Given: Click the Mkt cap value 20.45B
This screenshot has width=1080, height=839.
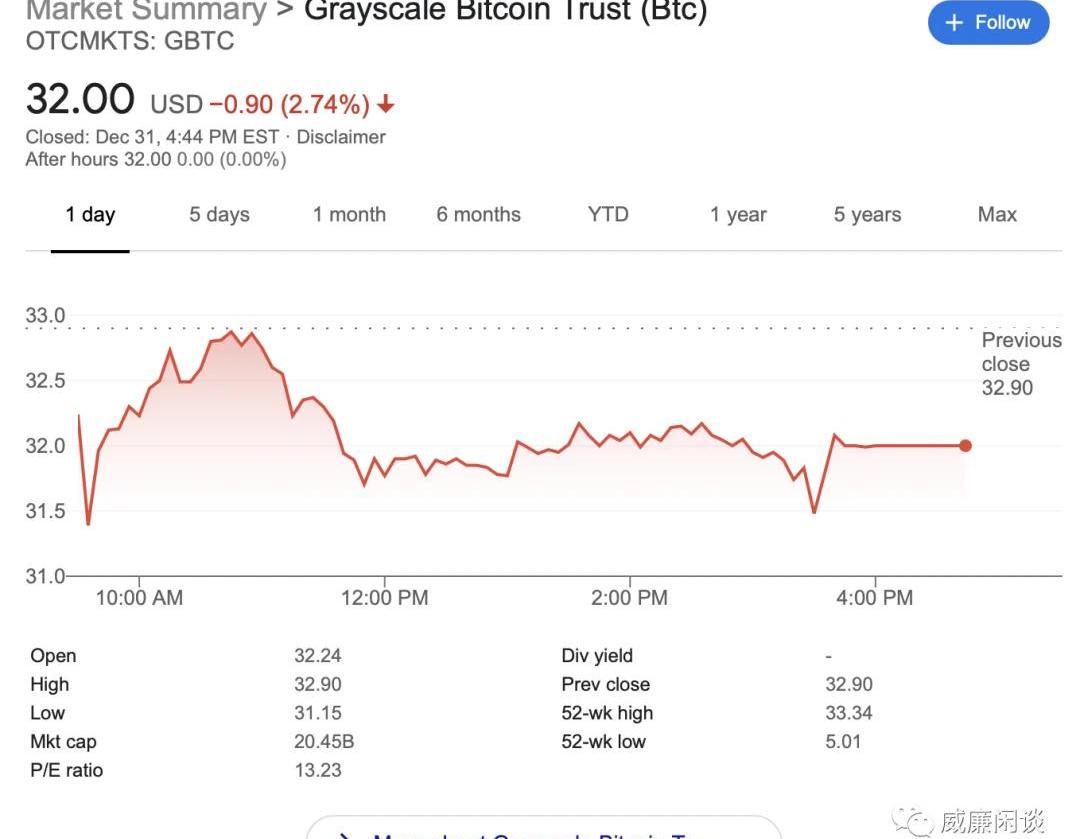Looking at the screenshot, I should pyautogui.click(x=324, y=742).
